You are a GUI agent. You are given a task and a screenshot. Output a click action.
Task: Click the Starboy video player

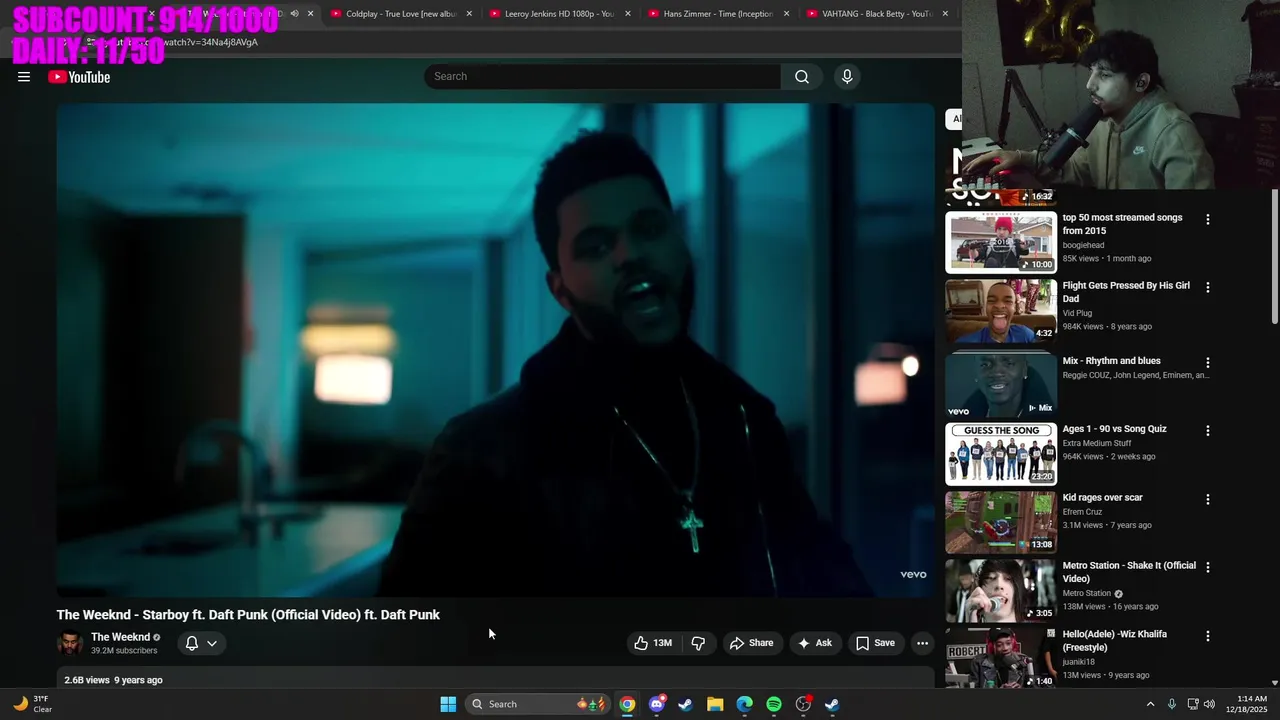click(495, 350)
